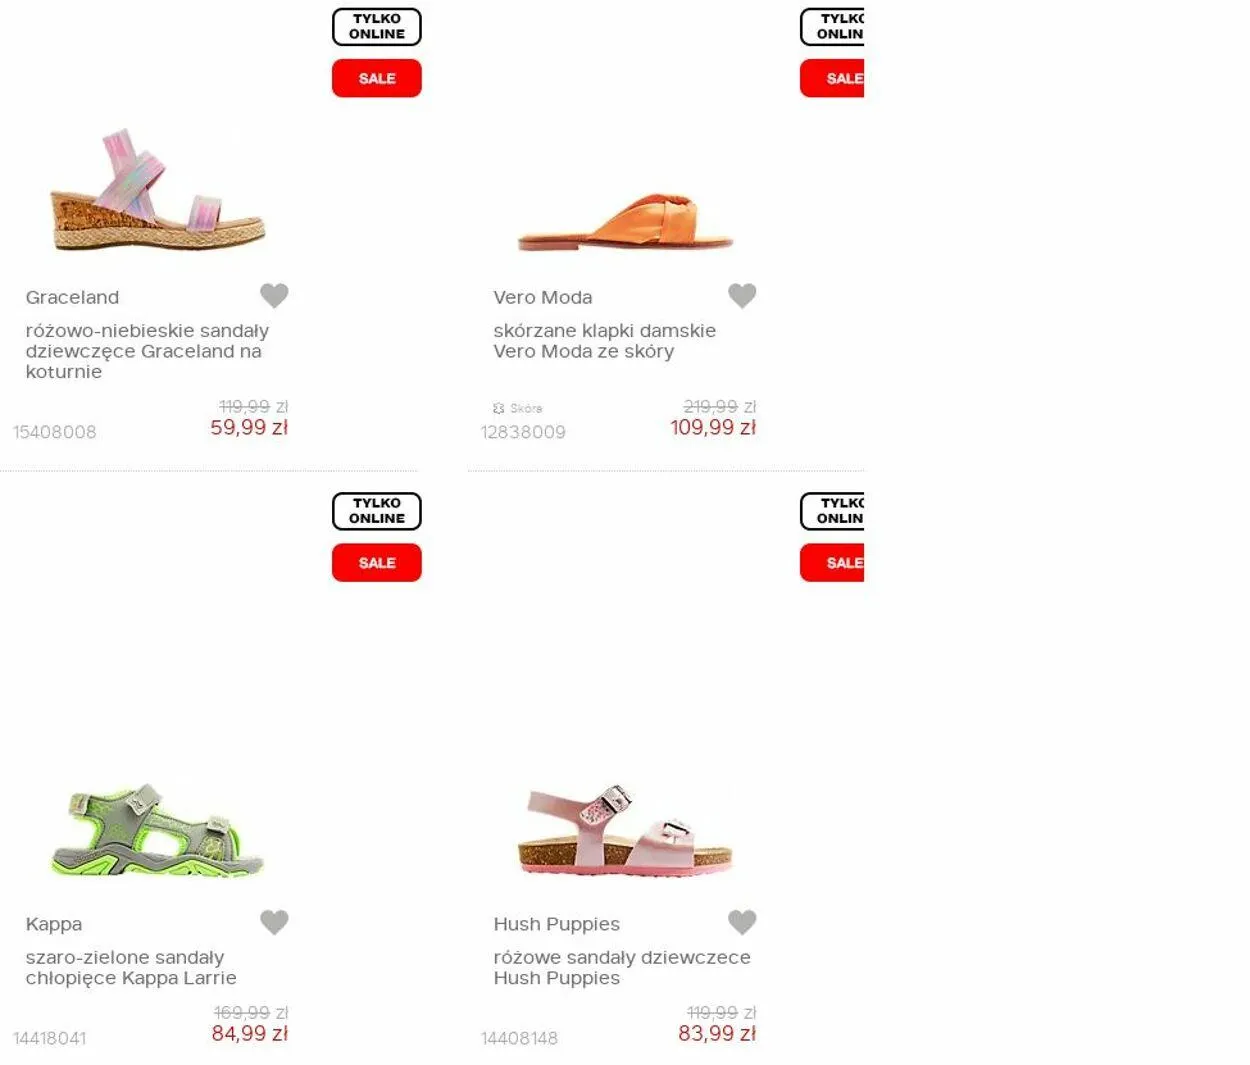1250x1065 pixels.
Task: Click the Tylko Online badge above Graceland sandals
Action: [x=377, y=26]
